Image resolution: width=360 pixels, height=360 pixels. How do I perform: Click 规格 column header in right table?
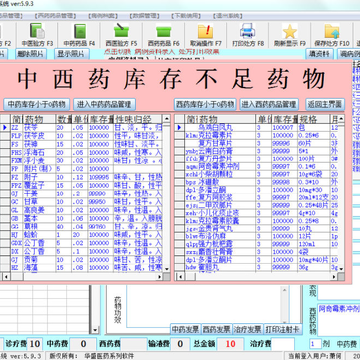click(x=313, y=119)
